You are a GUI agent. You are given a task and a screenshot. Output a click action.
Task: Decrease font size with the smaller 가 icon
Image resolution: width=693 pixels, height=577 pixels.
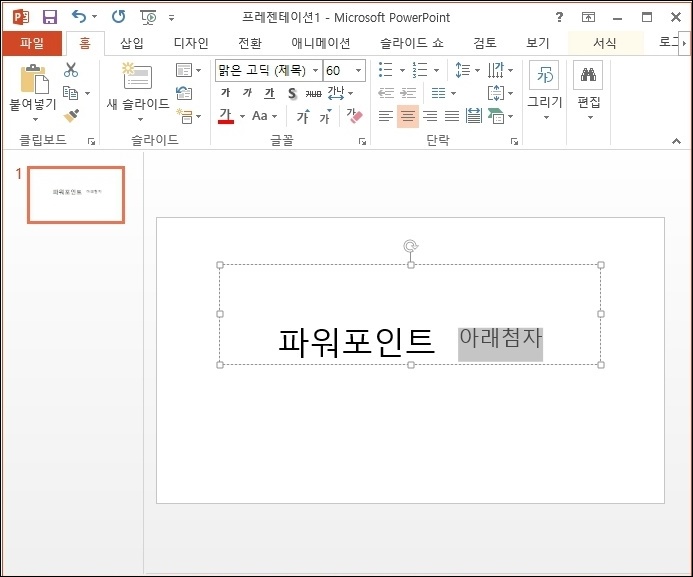pyautogui.click(x=325, y=116)
